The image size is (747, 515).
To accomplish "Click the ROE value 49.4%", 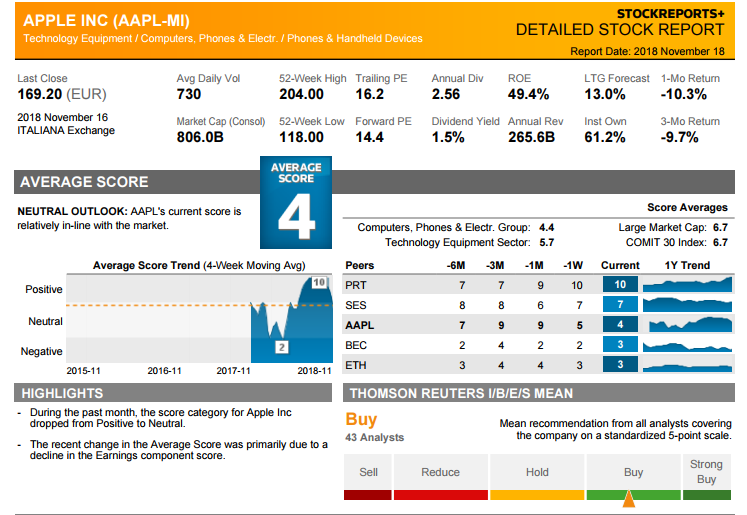I will pyautogui.click(x=528, y=94).
